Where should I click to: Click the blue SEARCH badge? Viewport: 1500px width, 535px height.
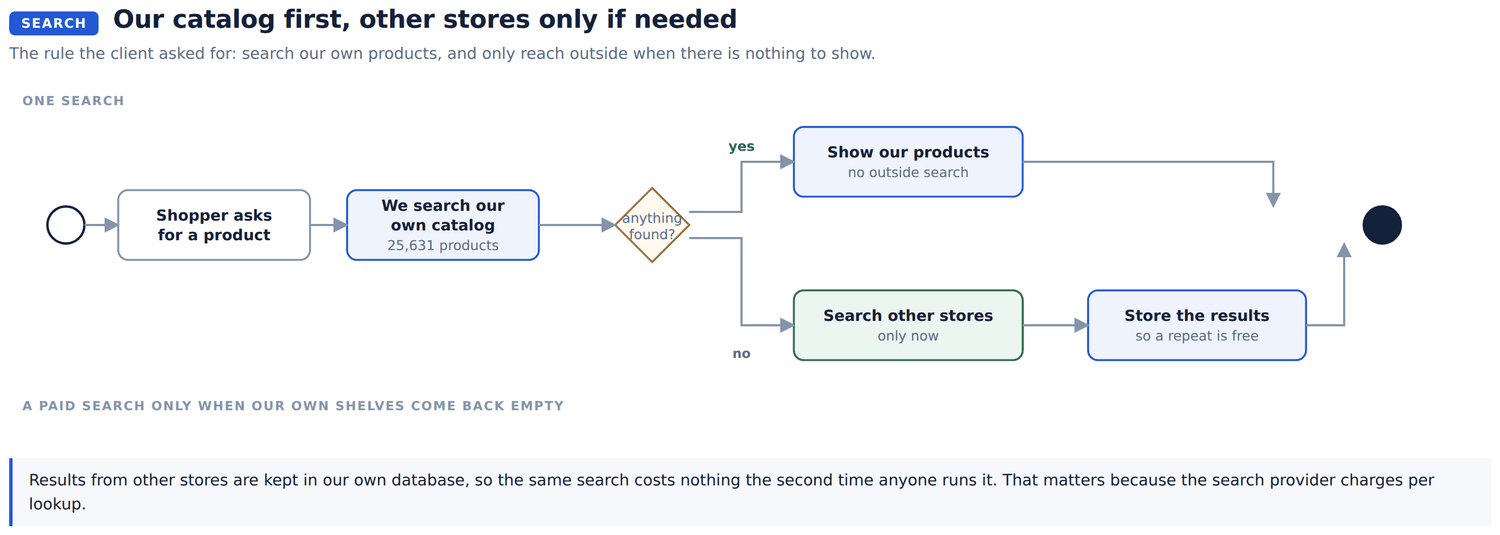pyautogui.click(x=54, y=23)
